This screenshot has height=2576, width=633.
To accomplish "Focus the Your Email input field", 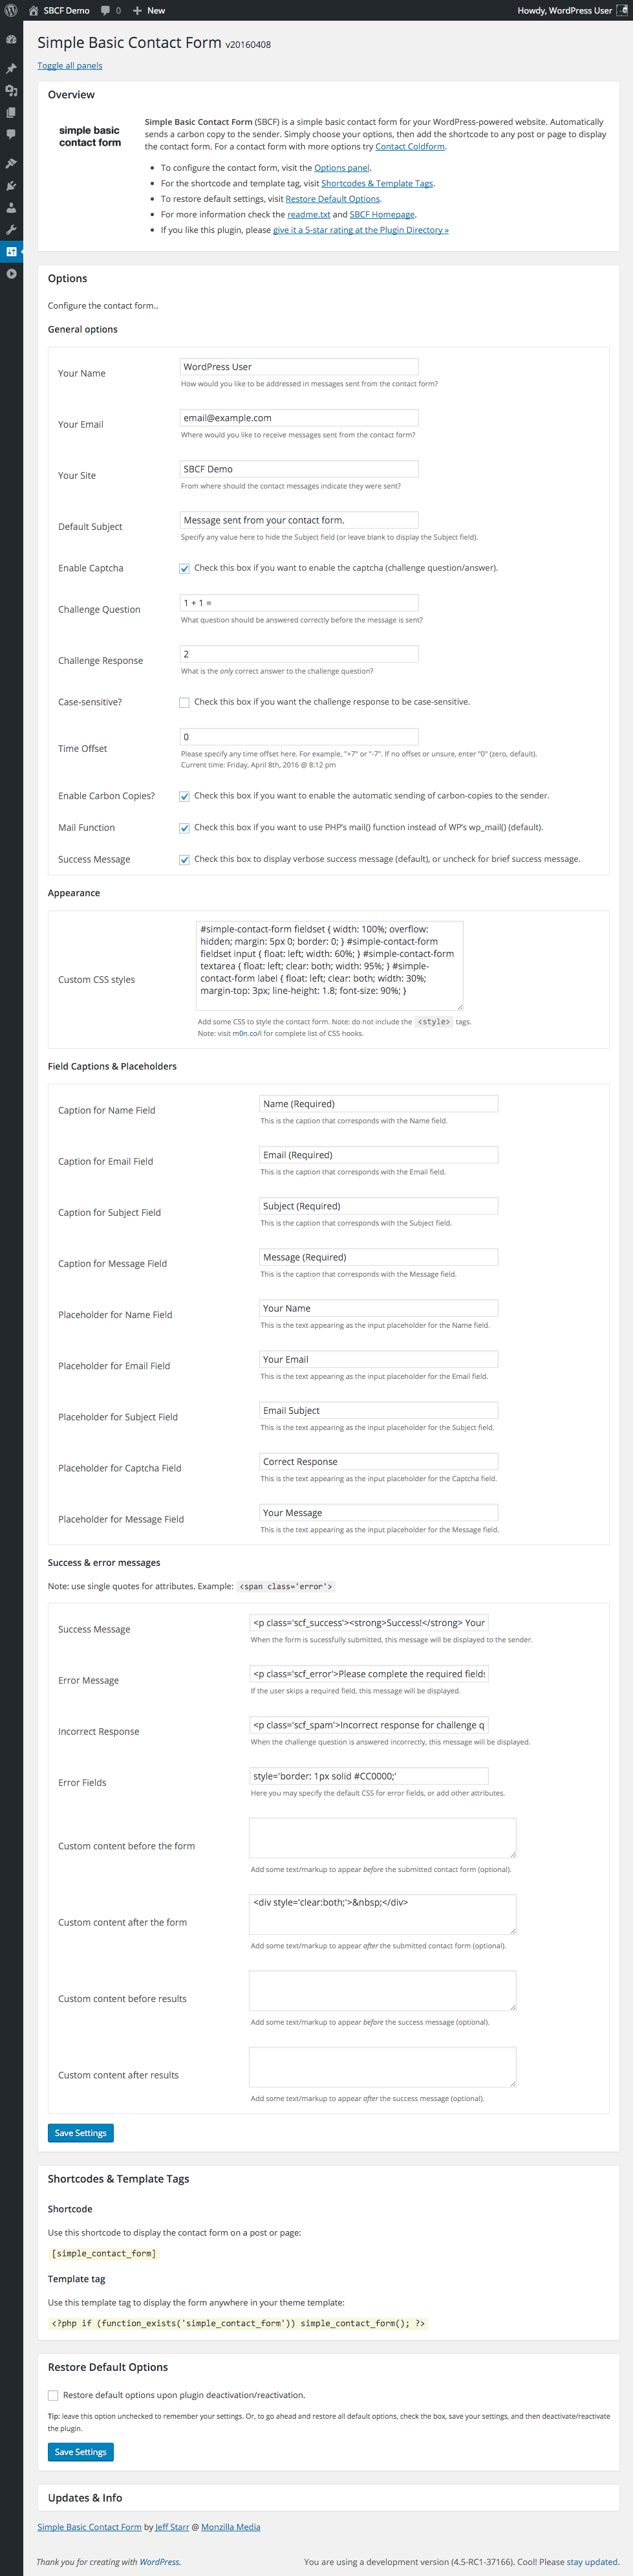I will [299, 418].
